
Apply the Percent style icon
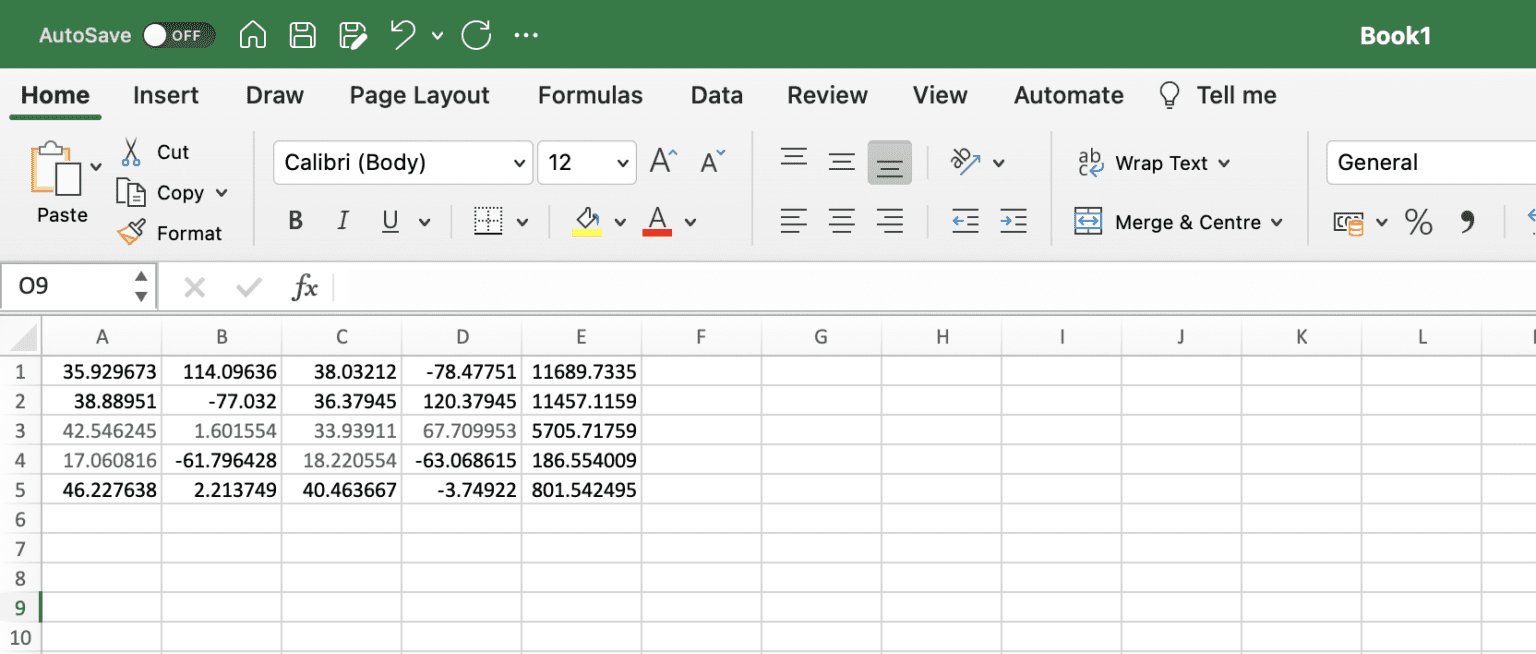pyautogui.click(x=1418, y=222)
